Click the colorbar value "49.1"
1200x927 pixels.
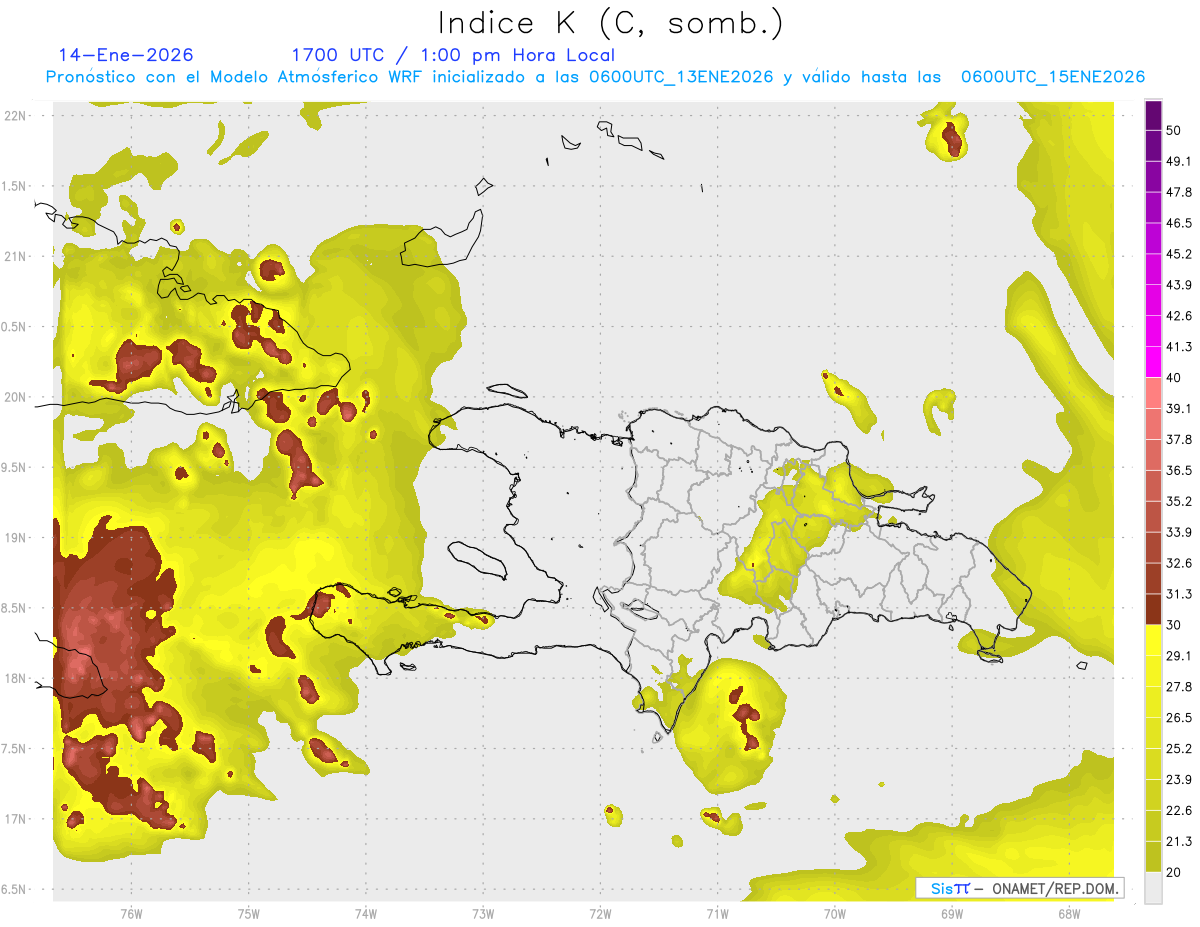coord(1179,161)
